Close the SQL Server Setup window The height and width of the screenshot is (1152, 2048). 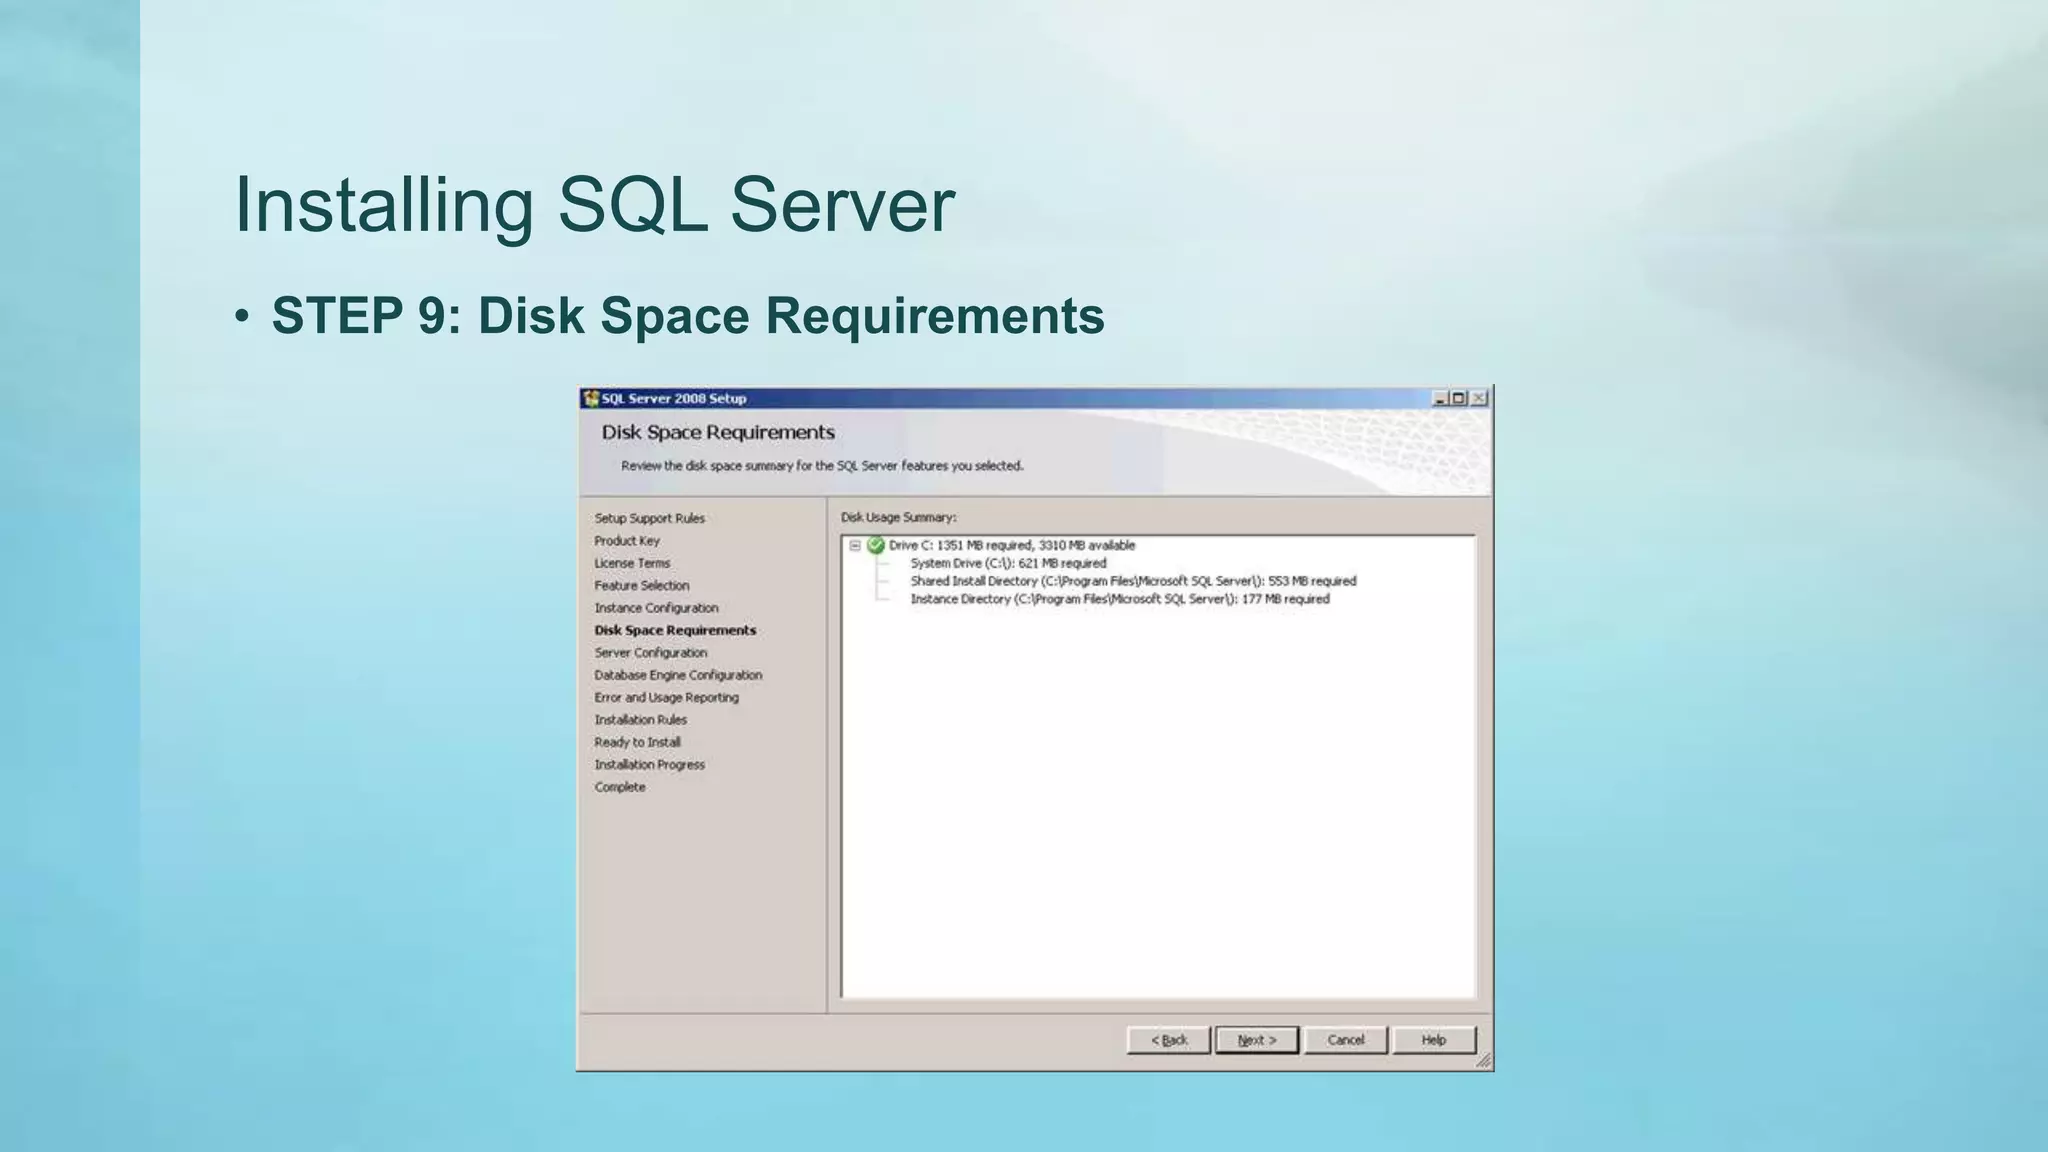click(1479, 398)
